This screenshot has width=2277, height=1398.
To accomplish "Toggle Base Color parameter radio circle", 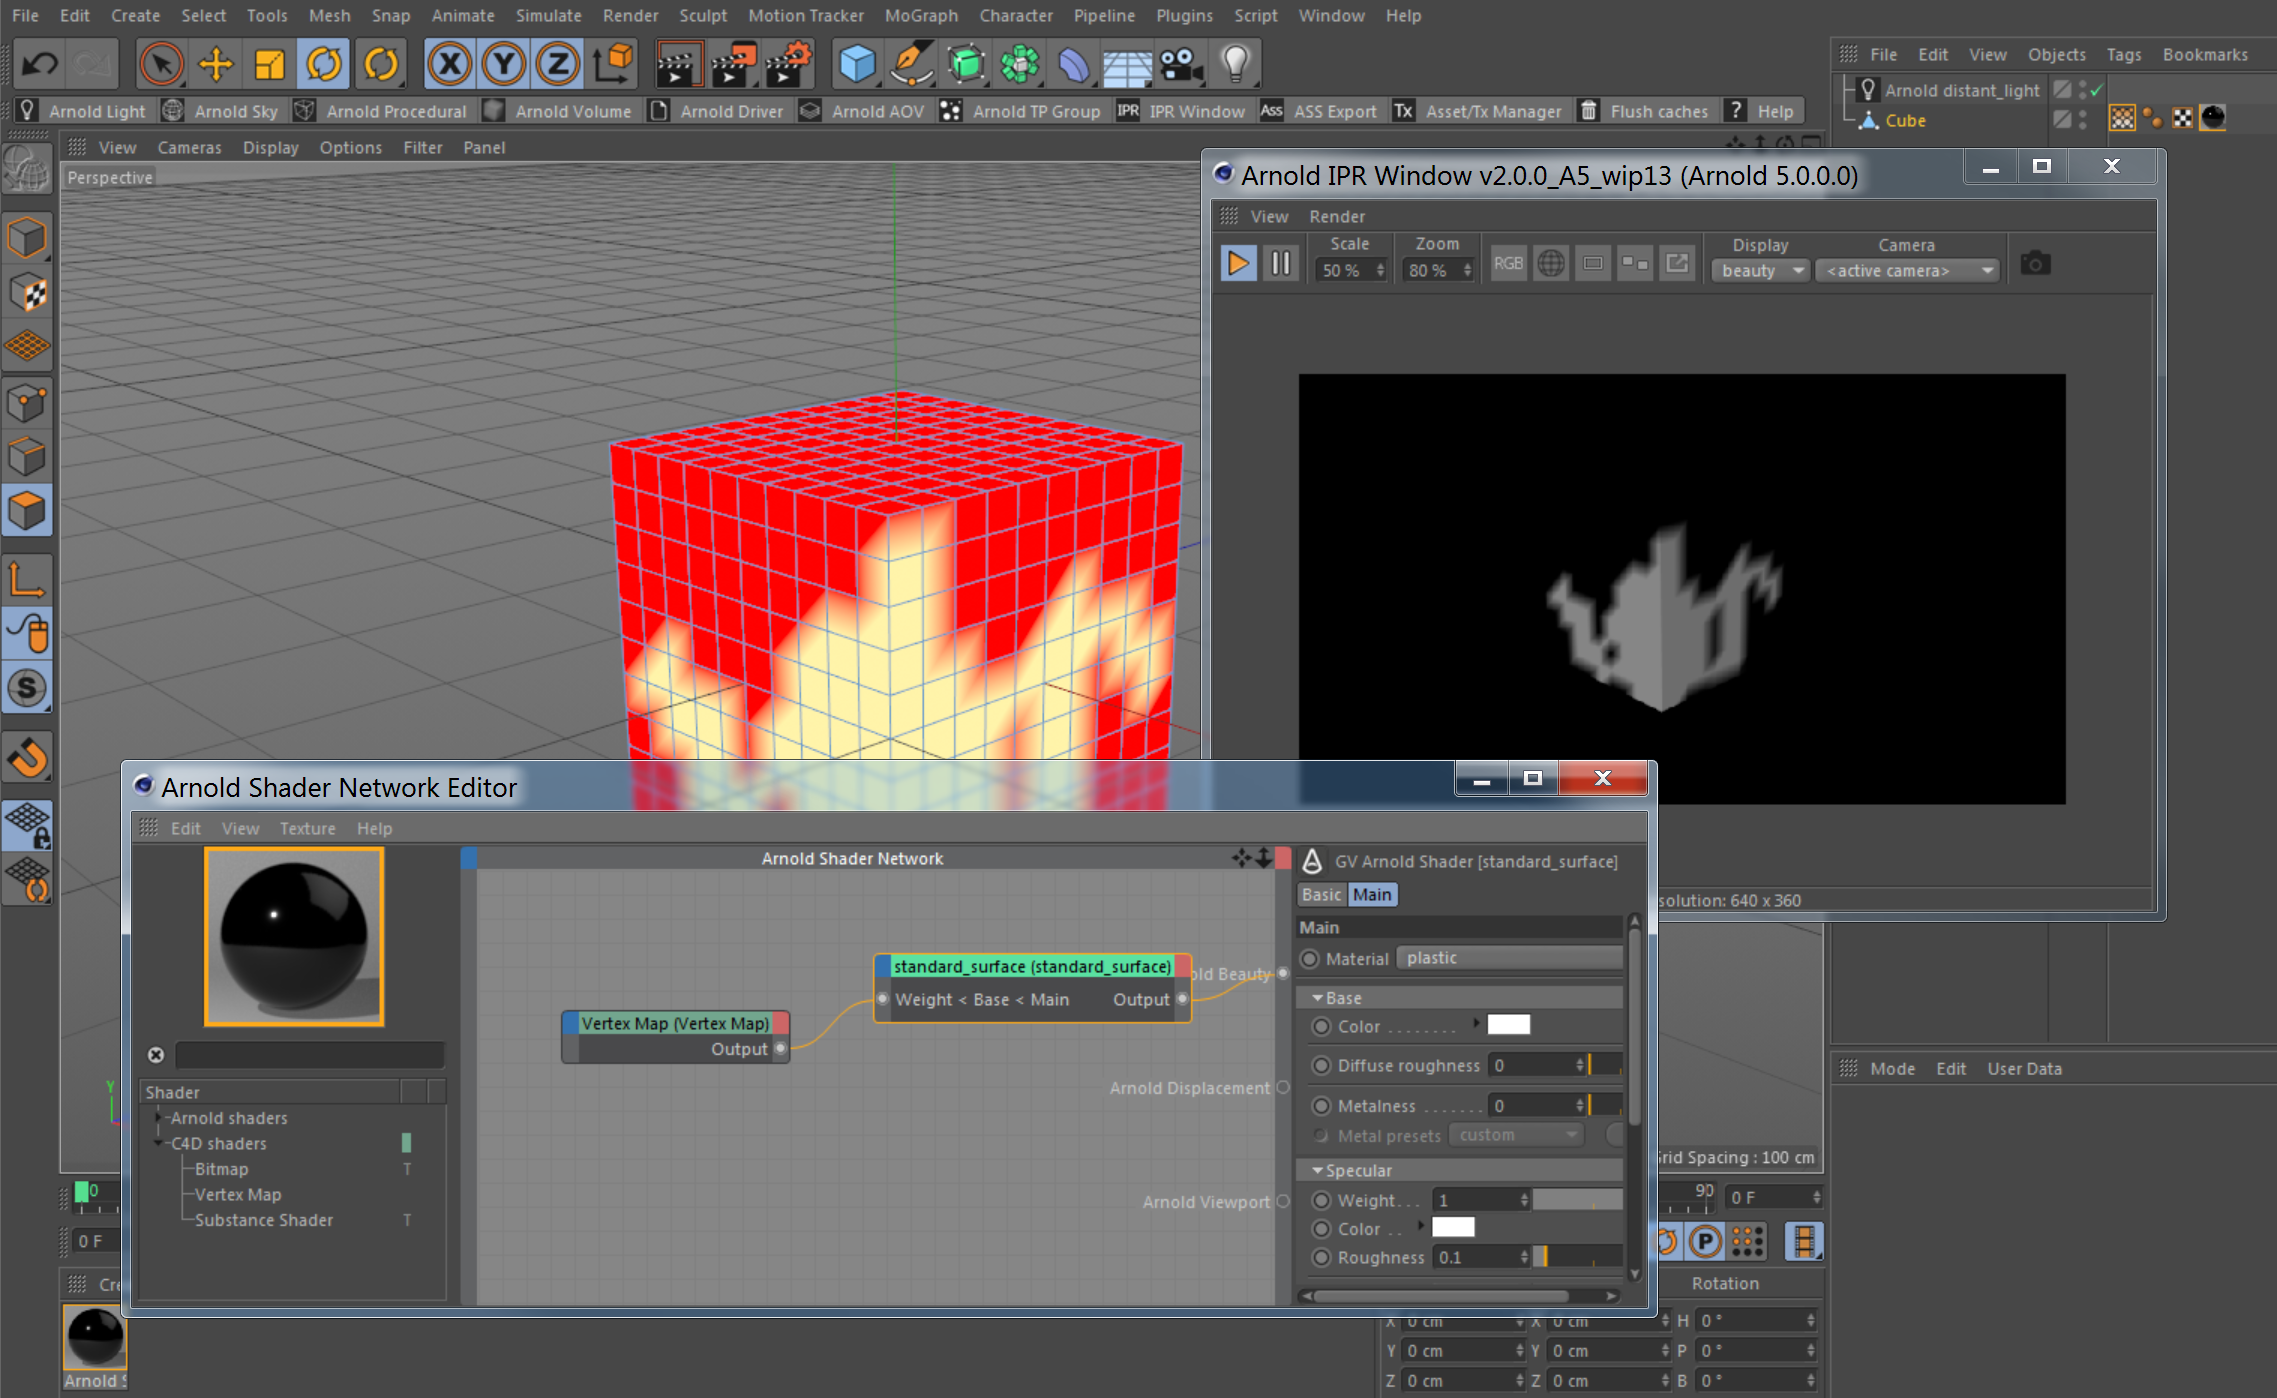I will [1322, 1026].
